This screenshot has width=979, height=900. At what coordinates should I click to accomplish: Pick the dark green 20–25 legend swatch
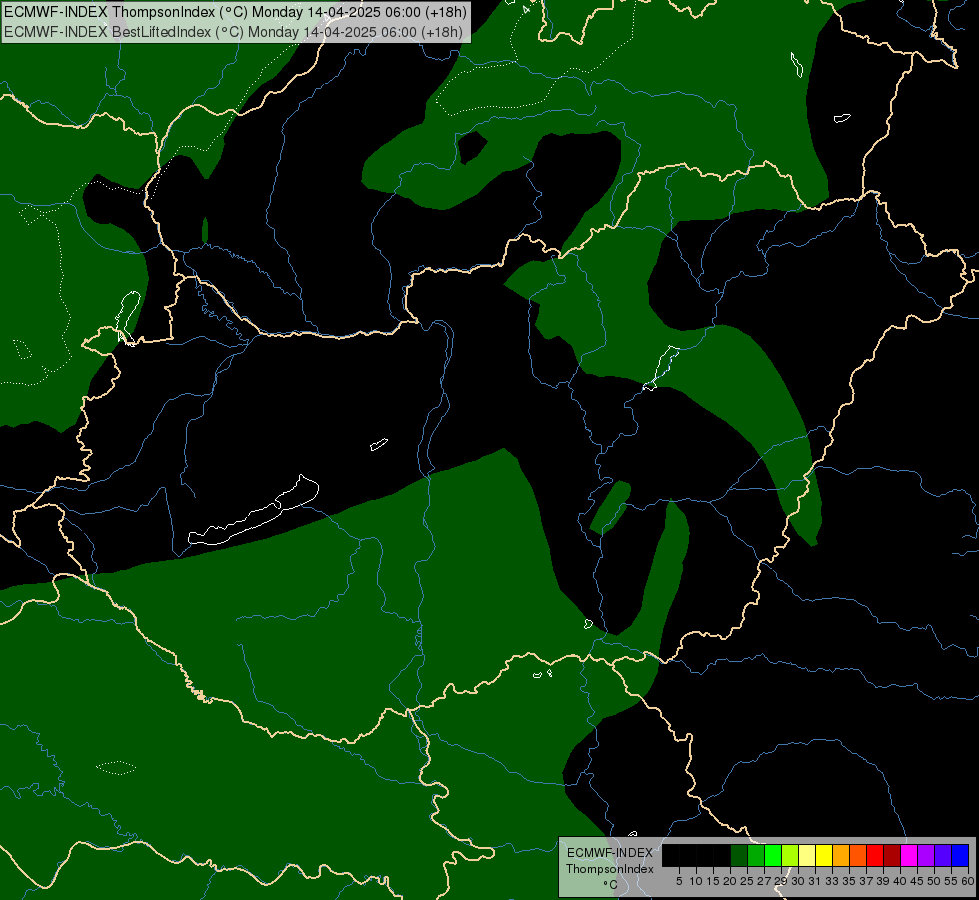(739, 855)
